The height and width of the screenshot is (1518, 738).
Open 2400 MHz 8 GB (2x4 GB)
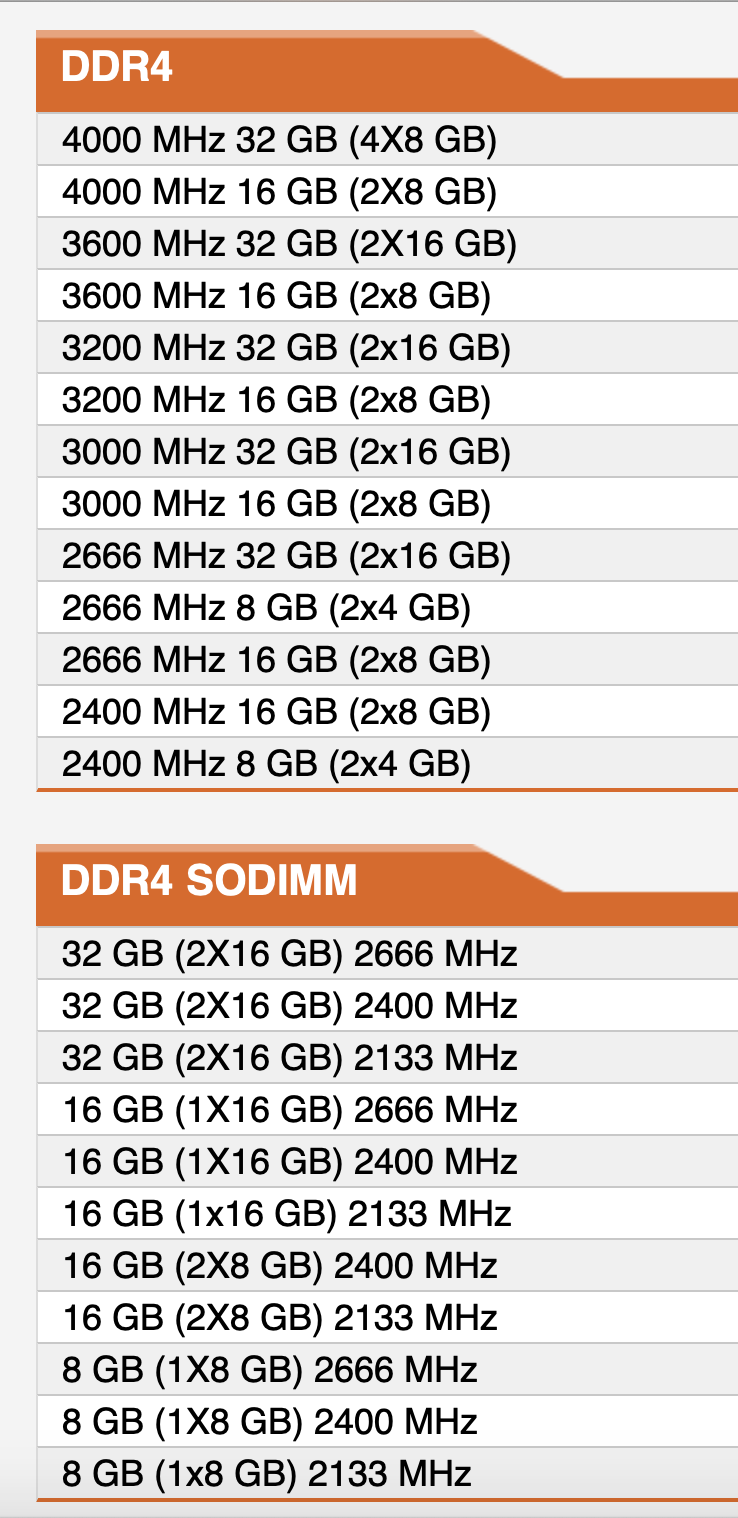pyautogui.click(x=266, y=764)
